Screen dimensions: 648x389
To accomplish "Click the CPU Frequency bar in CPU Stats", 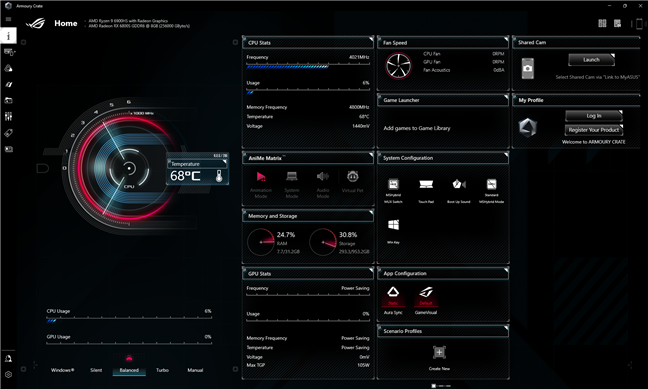I will pos(308,66).
